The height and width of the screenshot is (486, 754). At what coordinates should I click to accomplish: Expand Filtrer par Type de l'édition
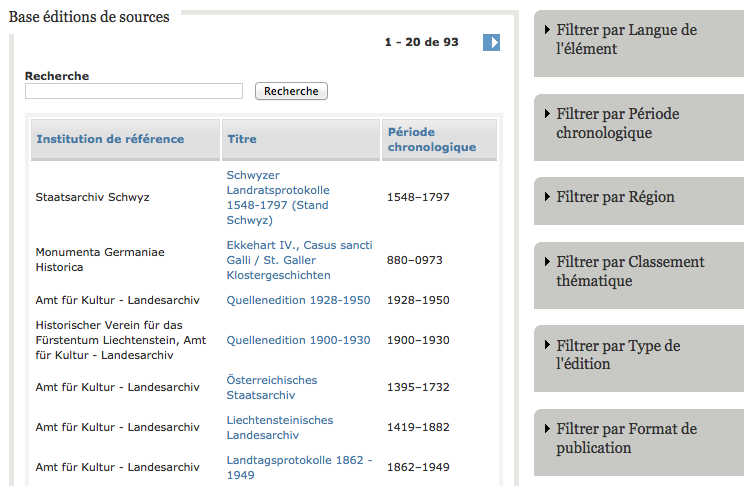pos(618,355)
